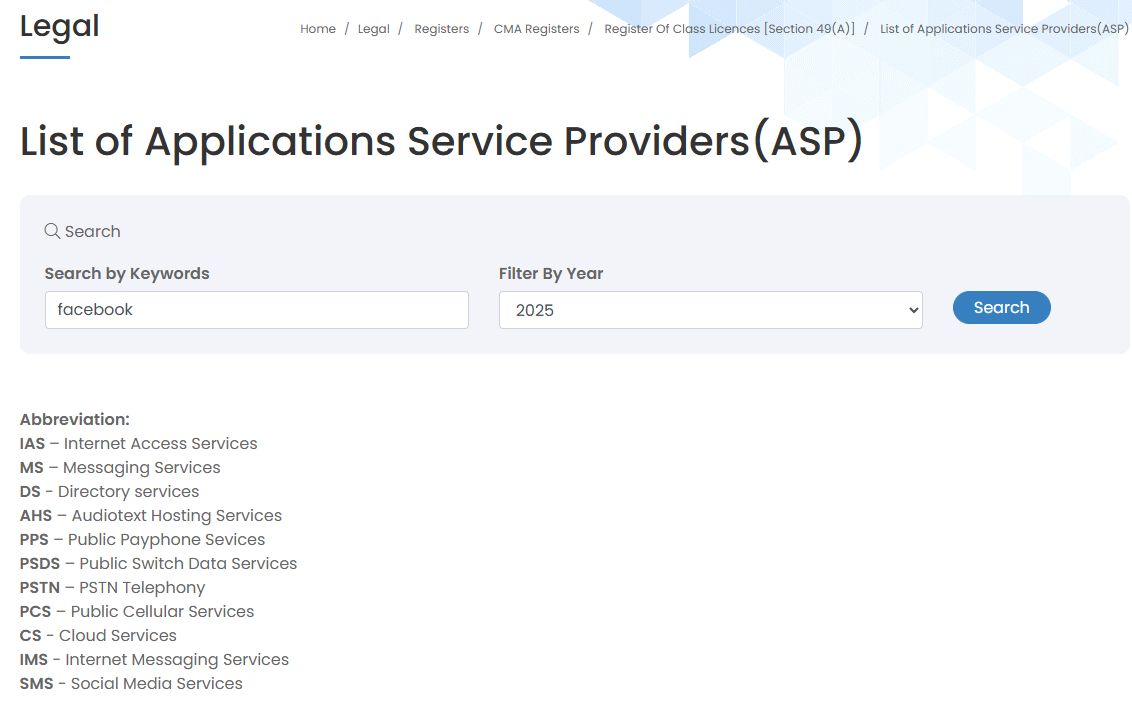Click the Search by Keywords text field
The image size is (1132, 713).
tap(256, 310)
